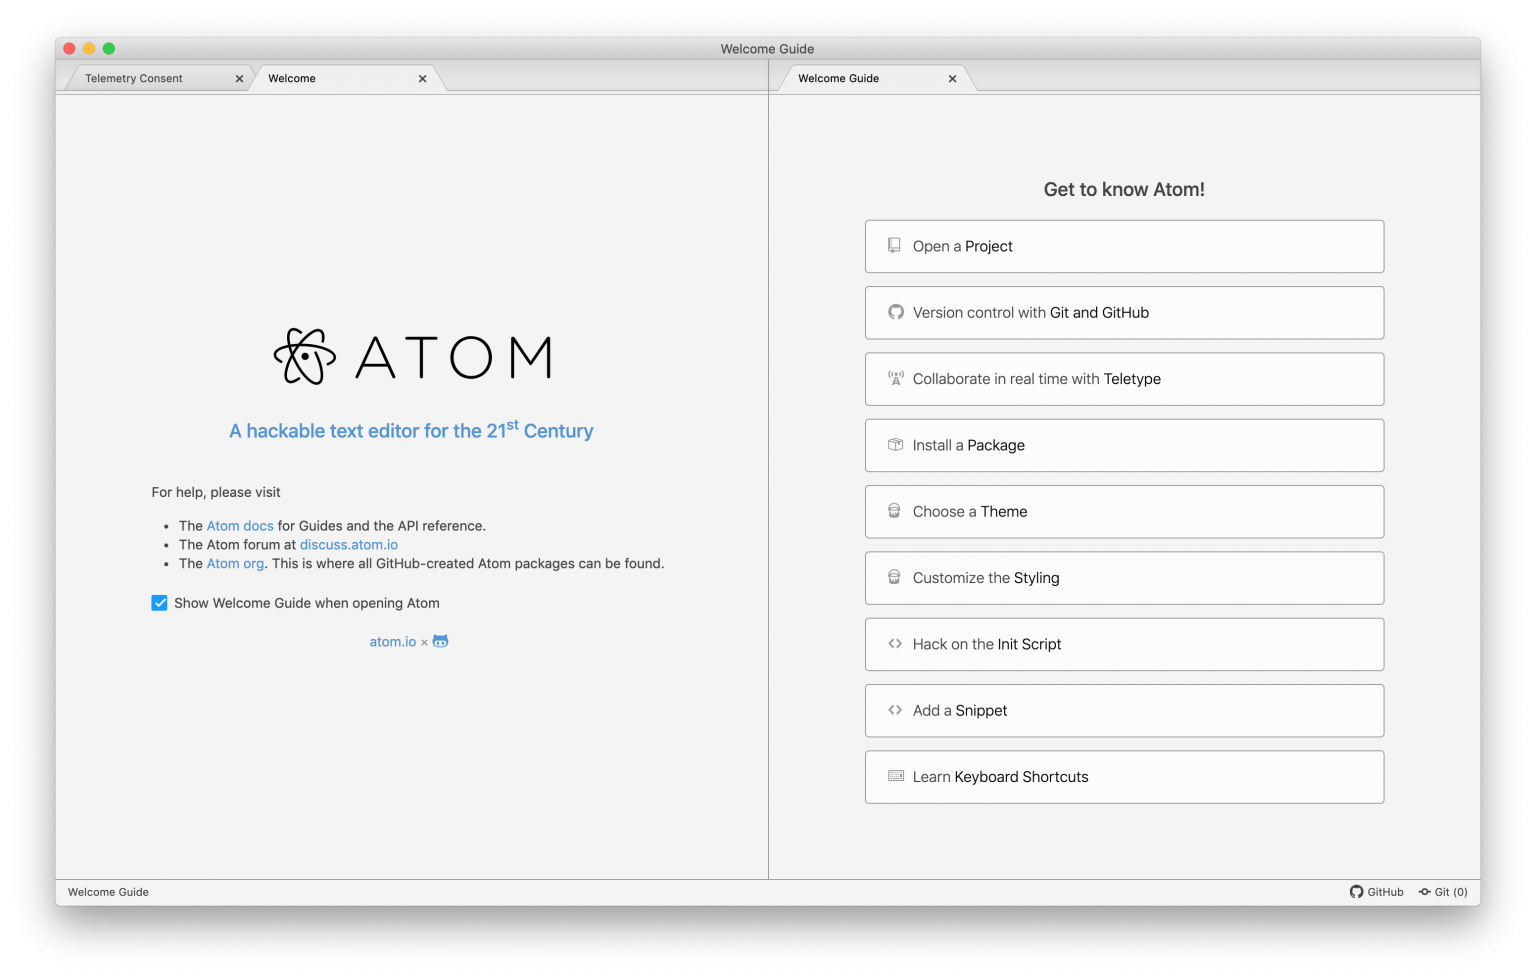
Task: Expand the Hack on the Init Script section
Action: click(x=1123, y=645)
